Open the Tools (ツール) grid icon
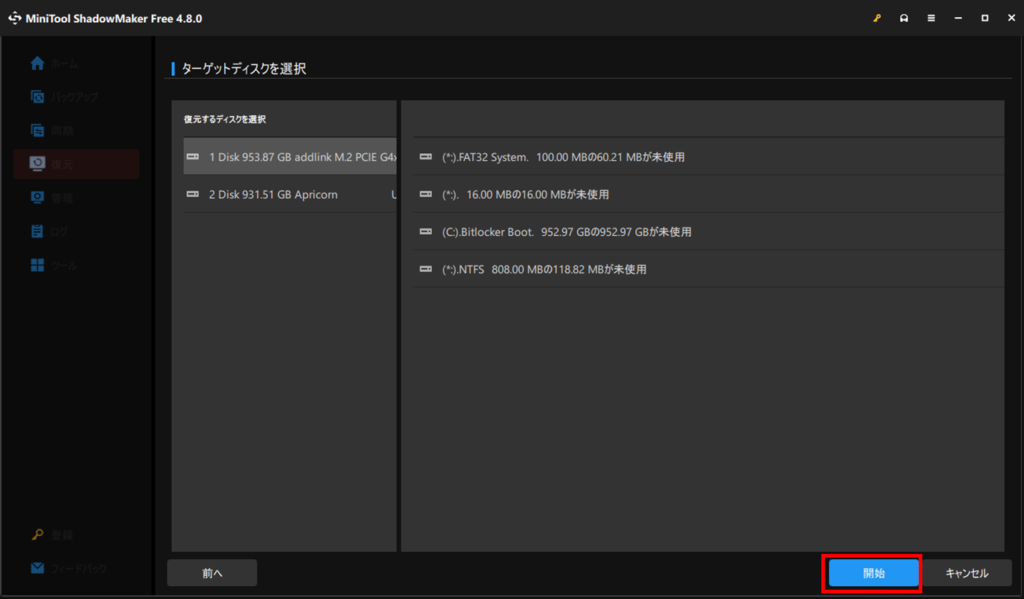Screen dimensions: 1024x599 [38, 265]
